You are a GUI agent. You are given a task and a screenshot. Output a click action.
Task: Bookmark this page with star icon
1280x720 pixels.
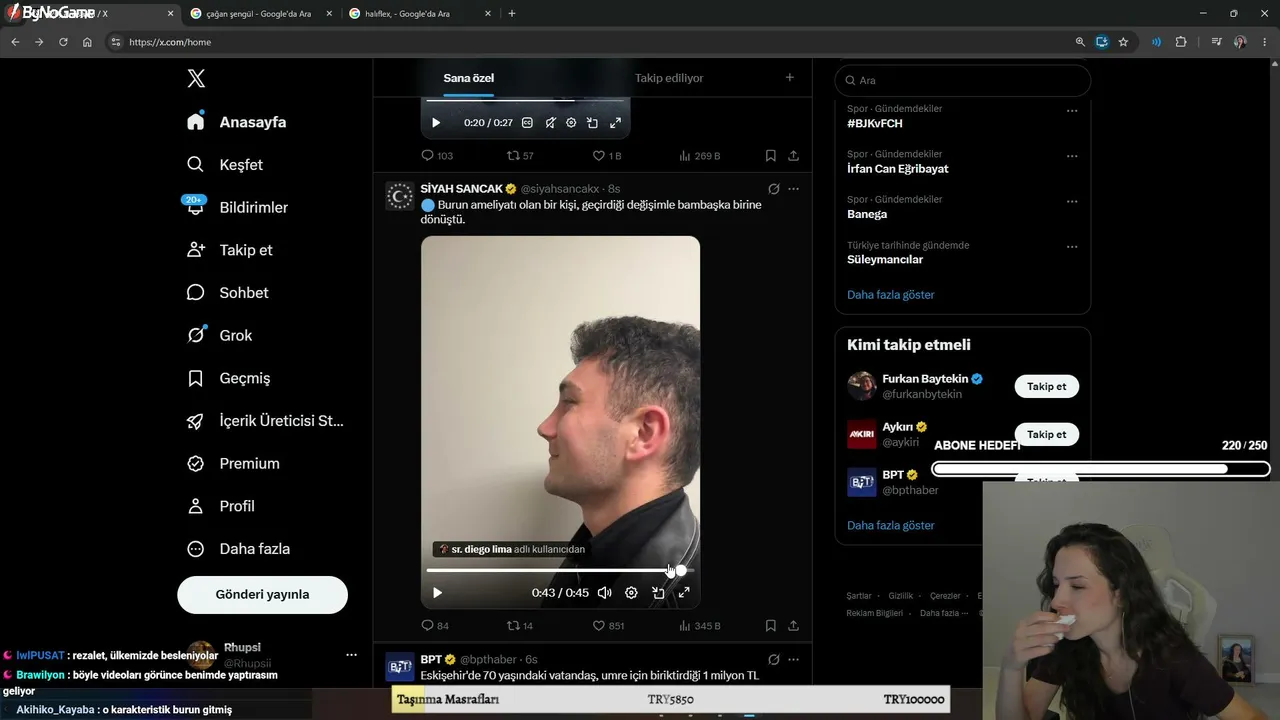1123,42
